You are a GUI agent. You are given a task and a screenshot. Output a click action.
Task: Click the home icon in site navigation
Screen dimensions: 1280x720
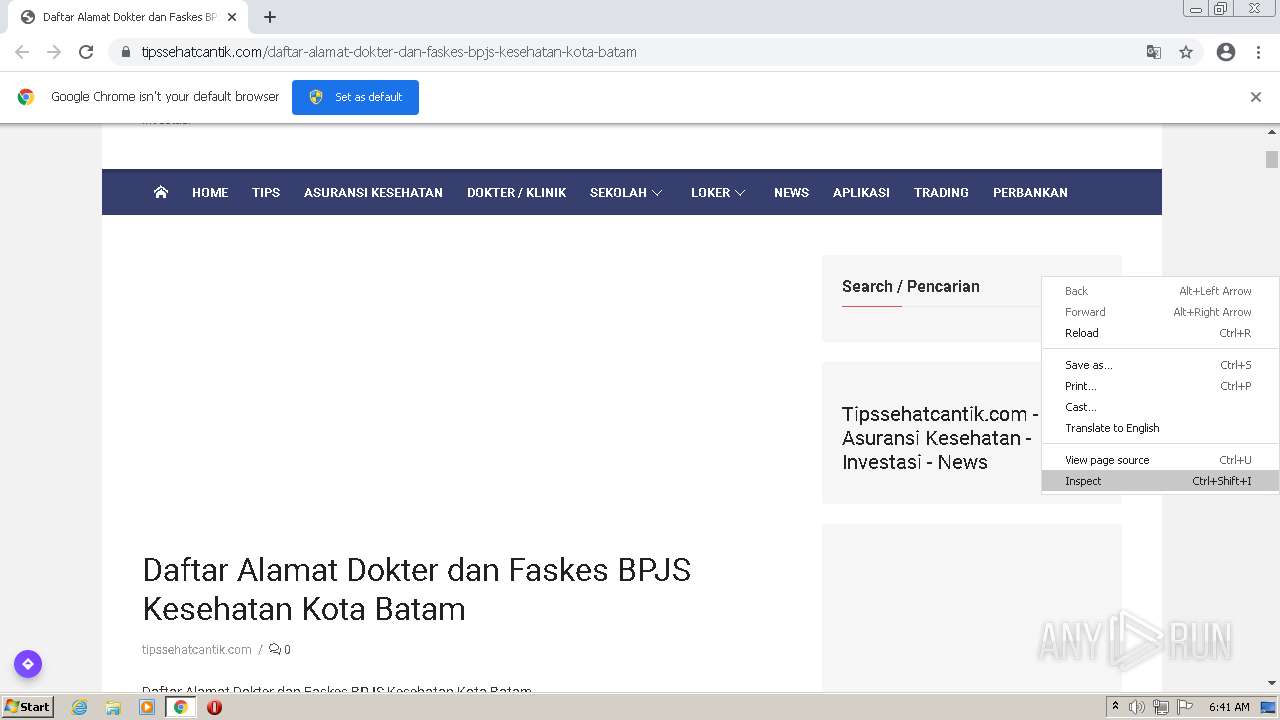(x=161, y=192)
